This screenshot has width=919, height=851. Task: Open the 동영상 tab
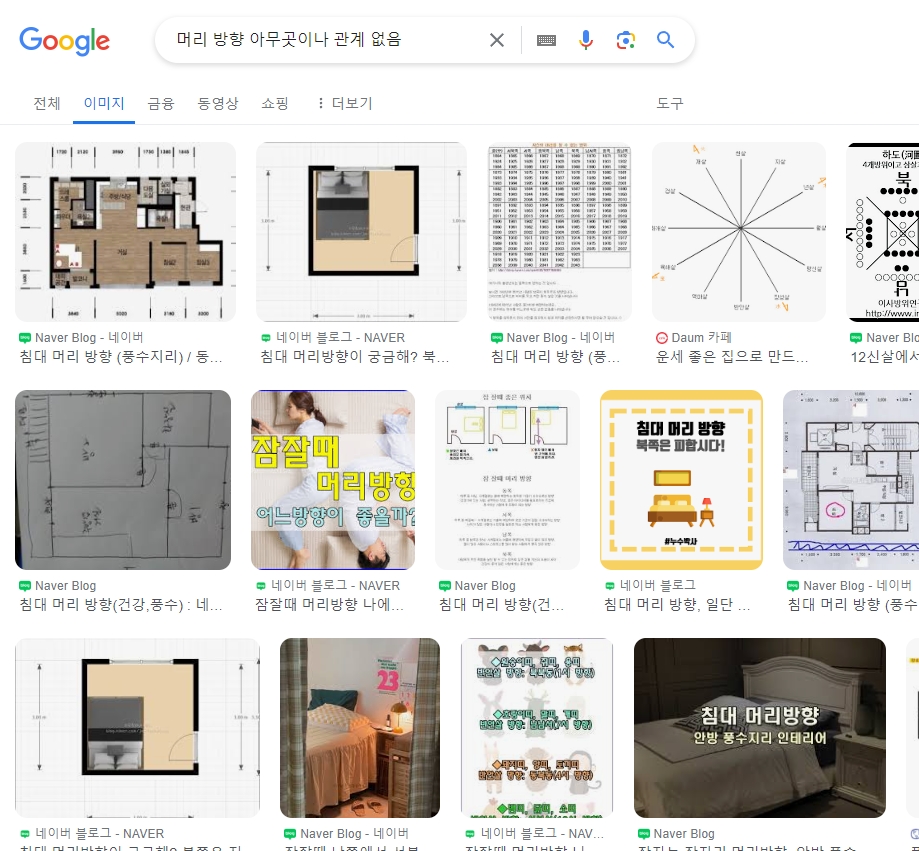tap(218, 103)
